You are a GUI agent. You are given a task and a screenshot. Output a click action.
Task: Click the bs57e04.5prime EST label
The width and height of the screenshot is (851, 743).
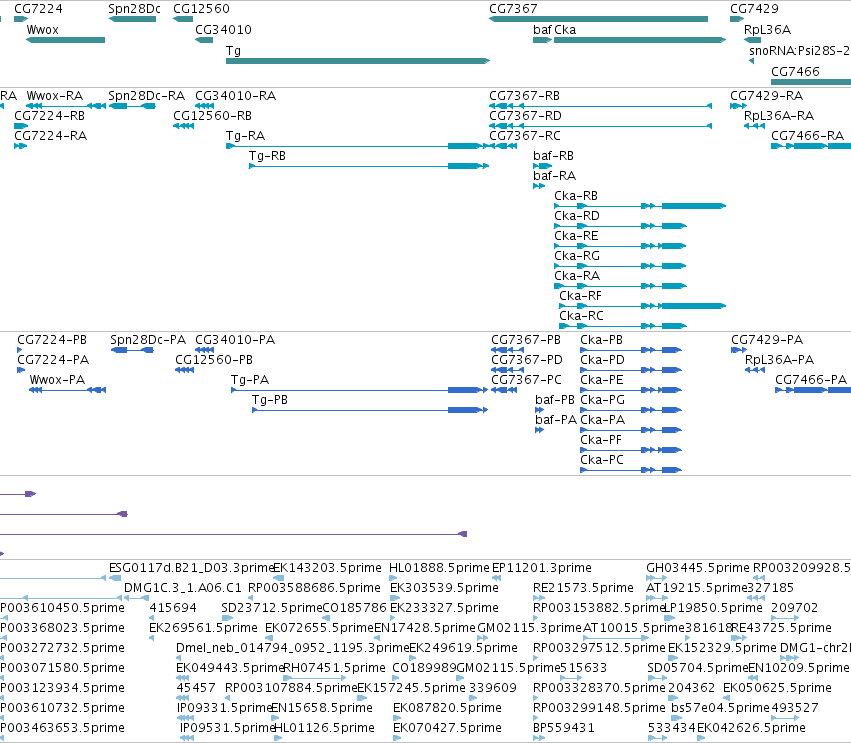point(720,708)
